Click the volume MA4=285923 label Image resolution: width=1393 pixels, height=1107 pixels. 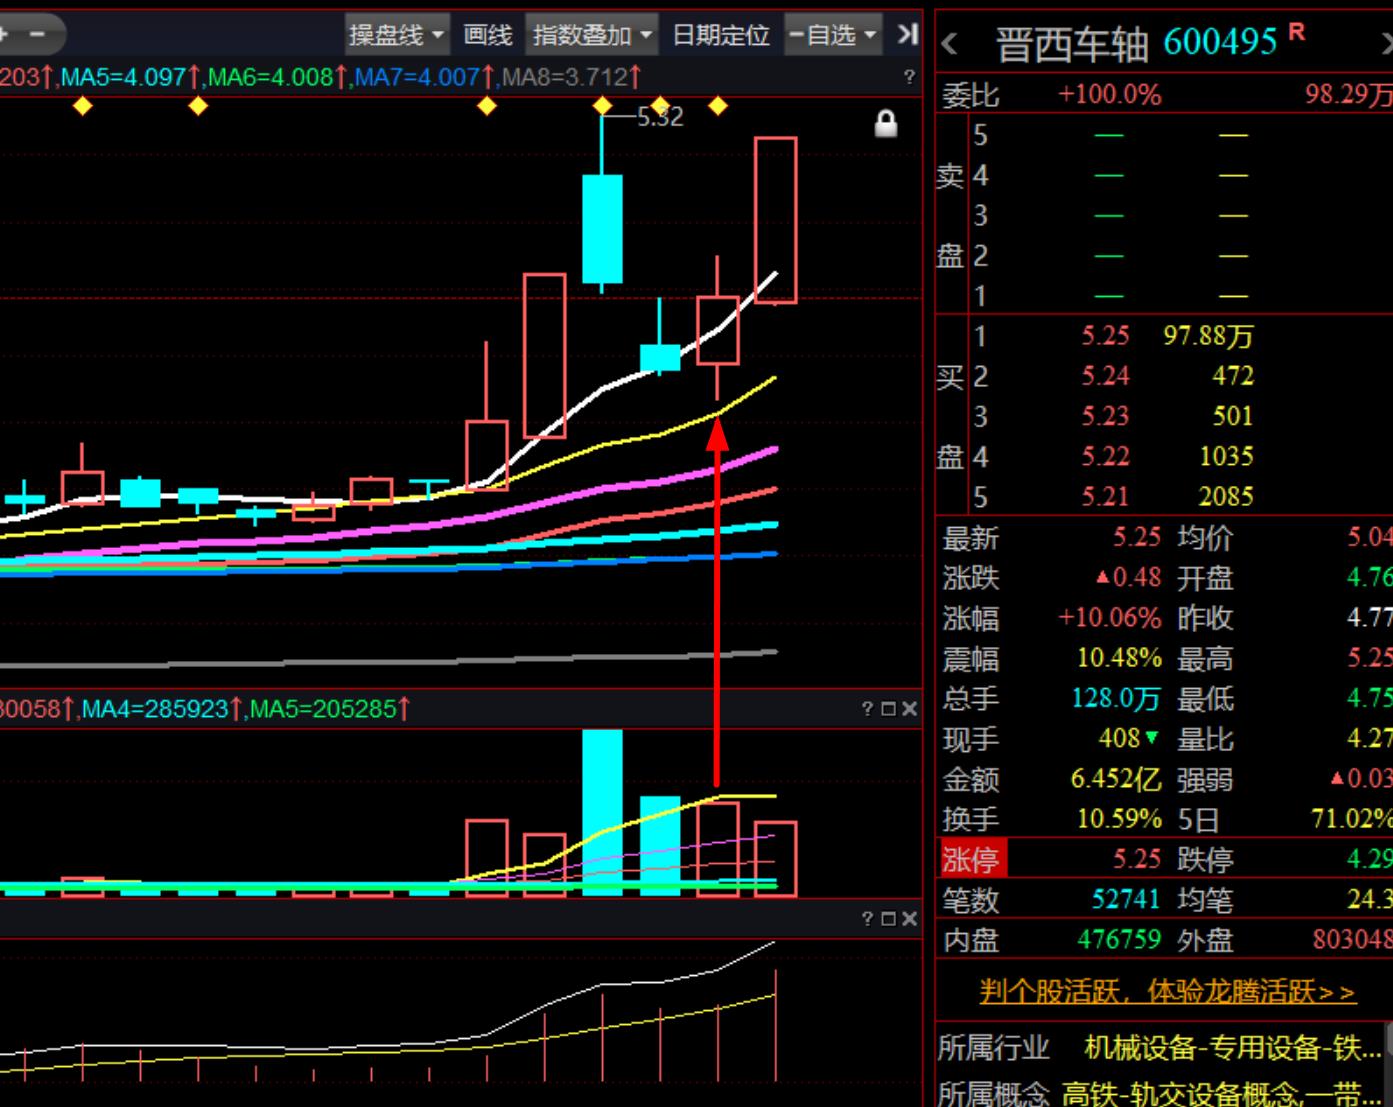162,710
